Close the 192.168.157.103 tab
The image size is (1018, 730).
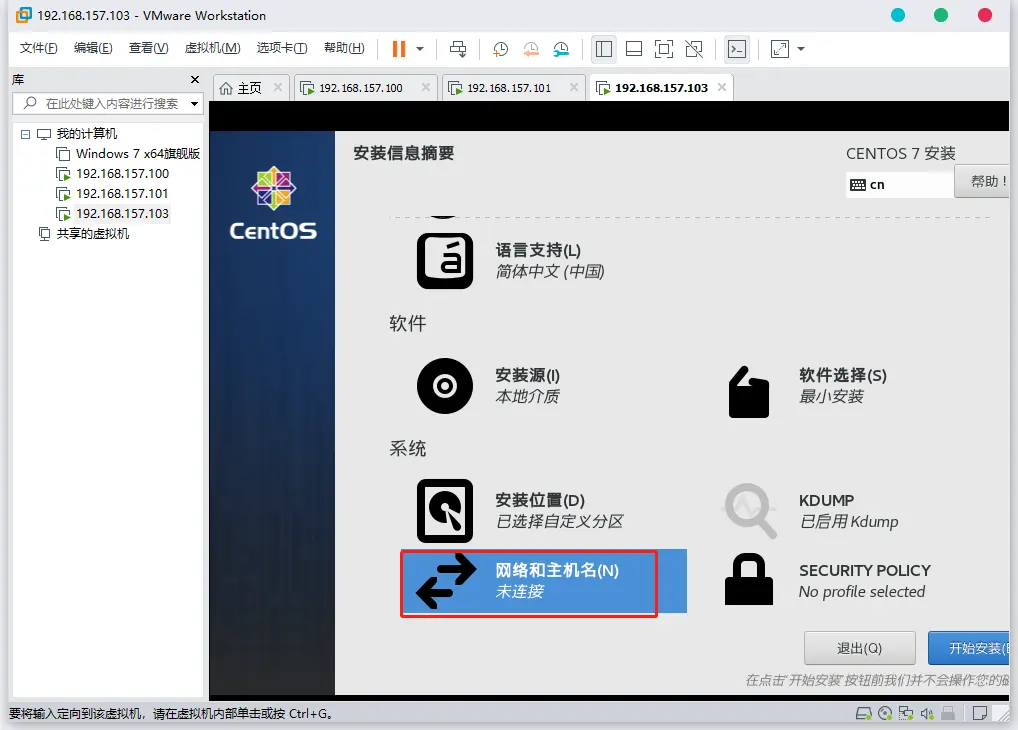coord(722,87)
